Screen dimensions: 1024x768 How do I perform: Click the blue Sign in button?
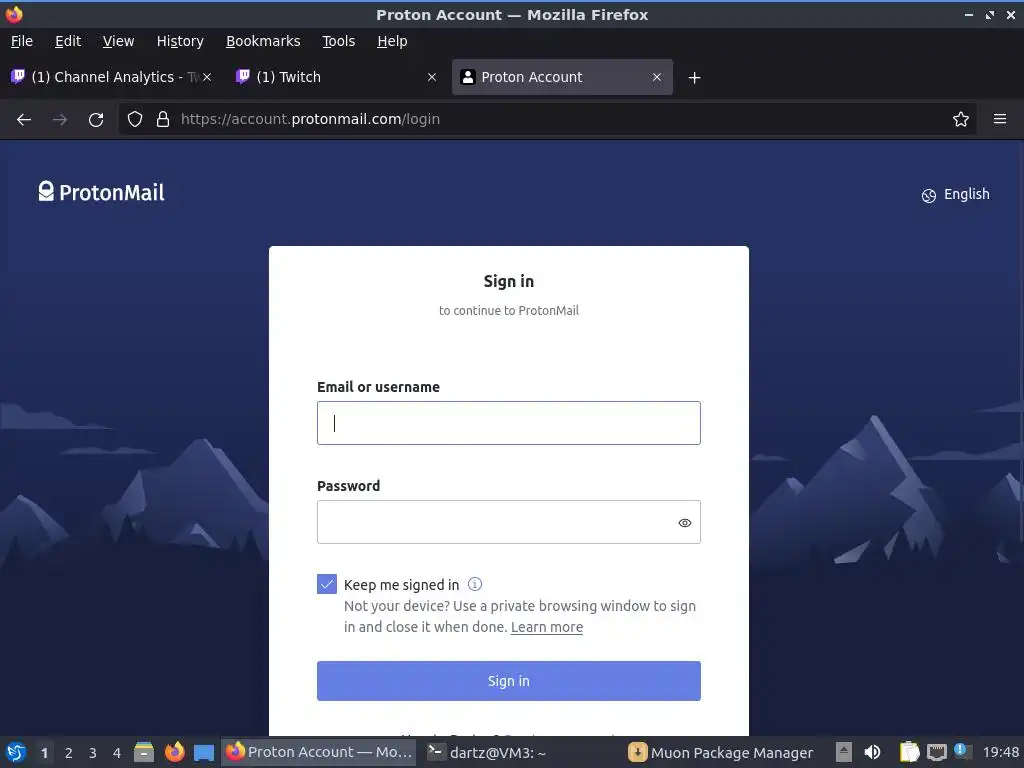tap(509, 680)
